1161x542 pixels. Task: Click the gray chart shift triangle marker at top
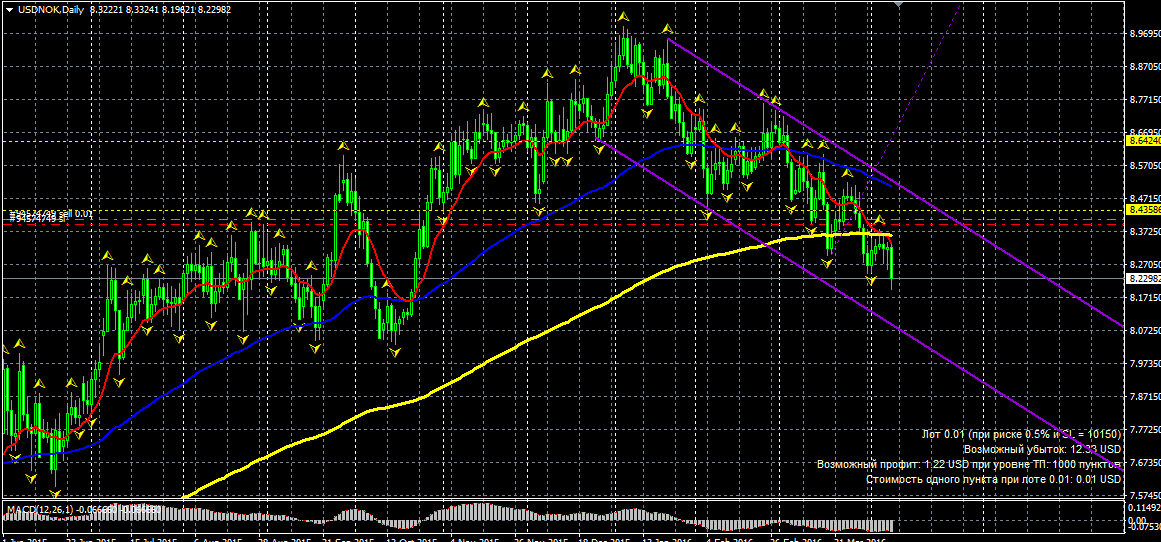(898, 4)
